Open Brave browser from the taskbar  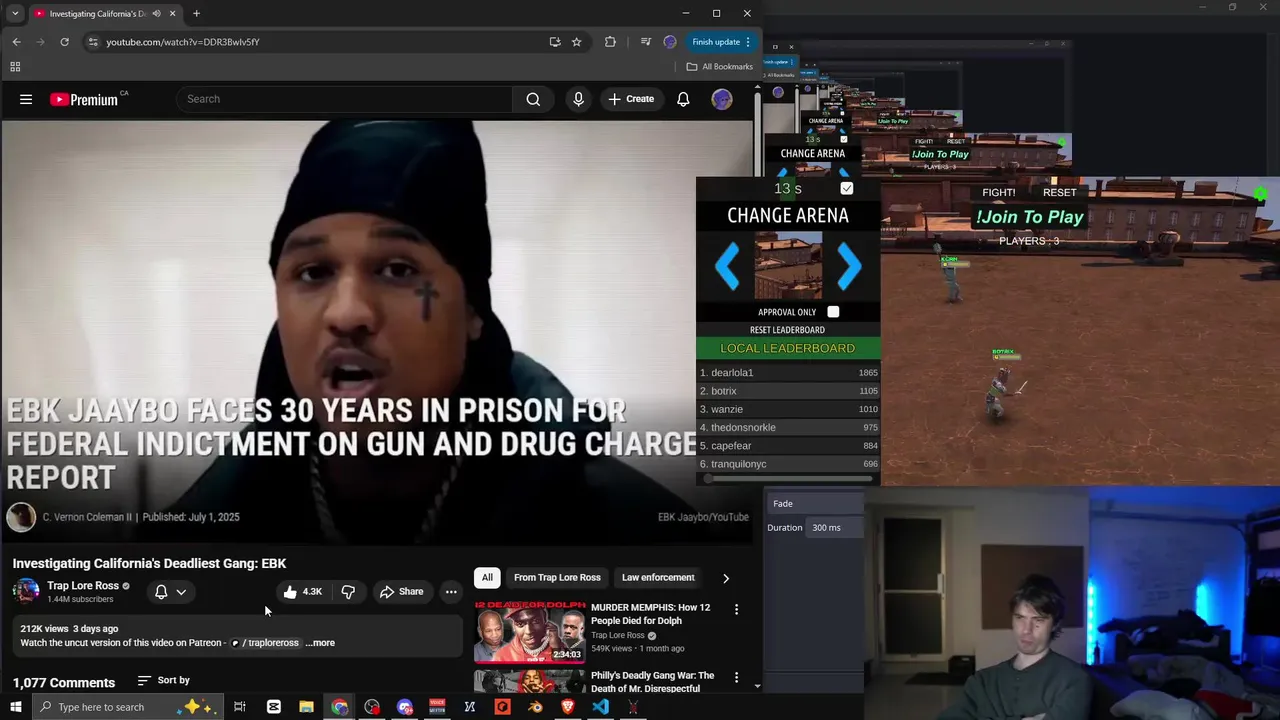point(568,707)
